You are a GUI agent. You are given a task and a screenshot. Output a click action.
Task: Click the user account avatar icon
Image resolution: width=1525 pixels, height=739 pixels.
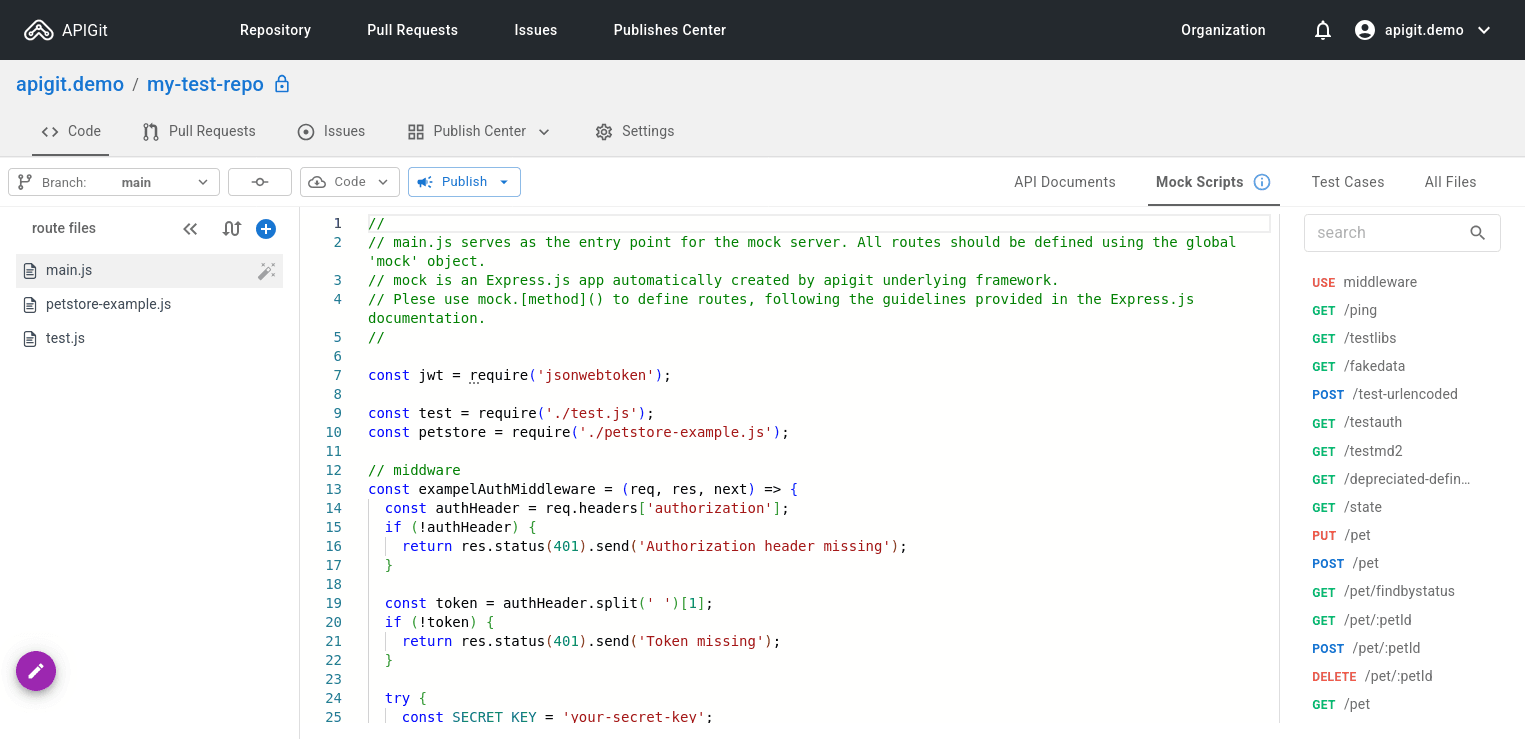[x=1365, y=30]
